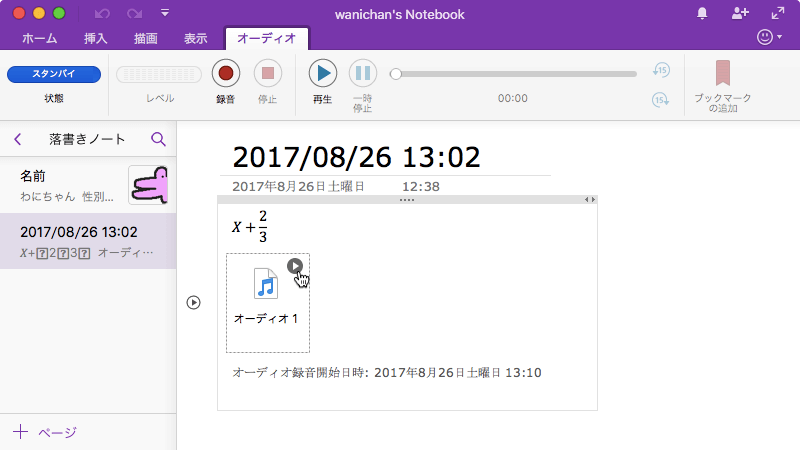
Task: Pause playback with the 一時停止 button
Action: (x=363, y=73)
